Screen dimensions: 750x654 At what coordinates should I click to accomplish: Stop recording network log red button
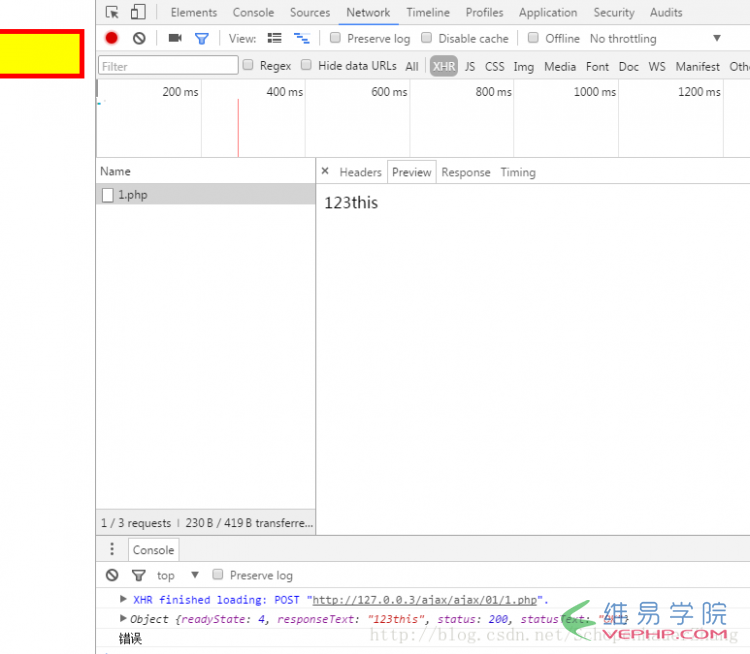click(x=111, y=38)
